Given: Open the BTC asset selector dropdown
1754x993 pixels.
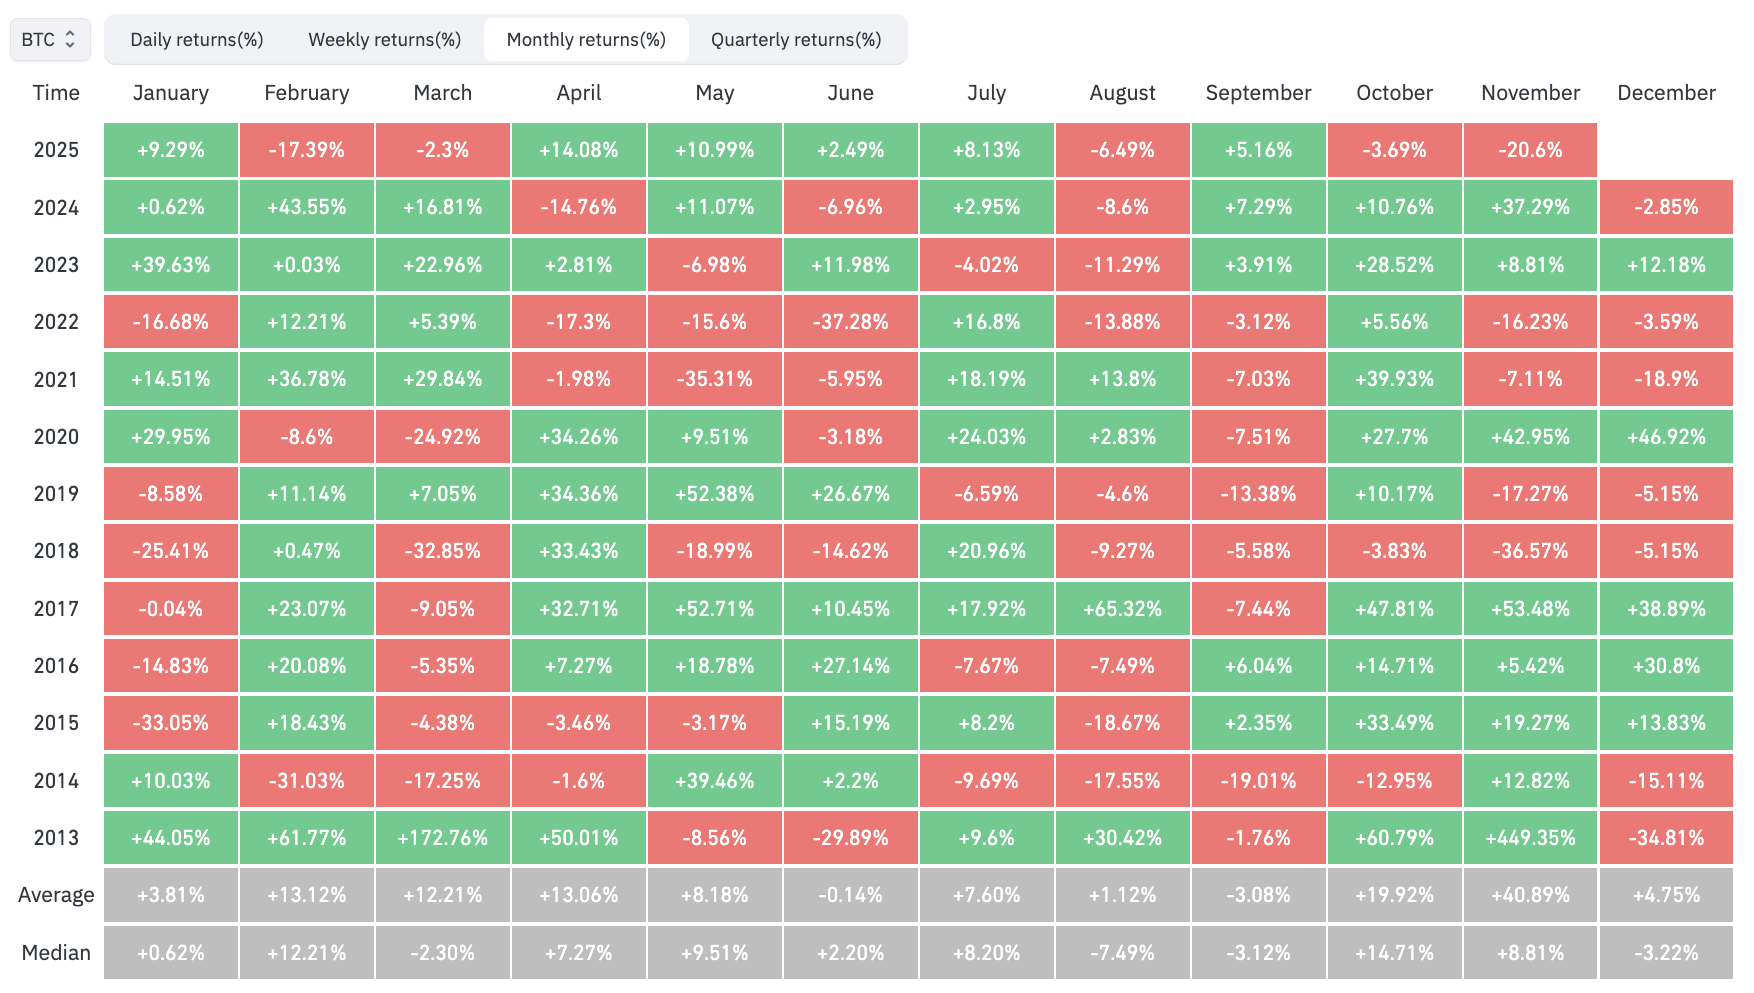Looking at the screenshot, I should coord(48,38).
